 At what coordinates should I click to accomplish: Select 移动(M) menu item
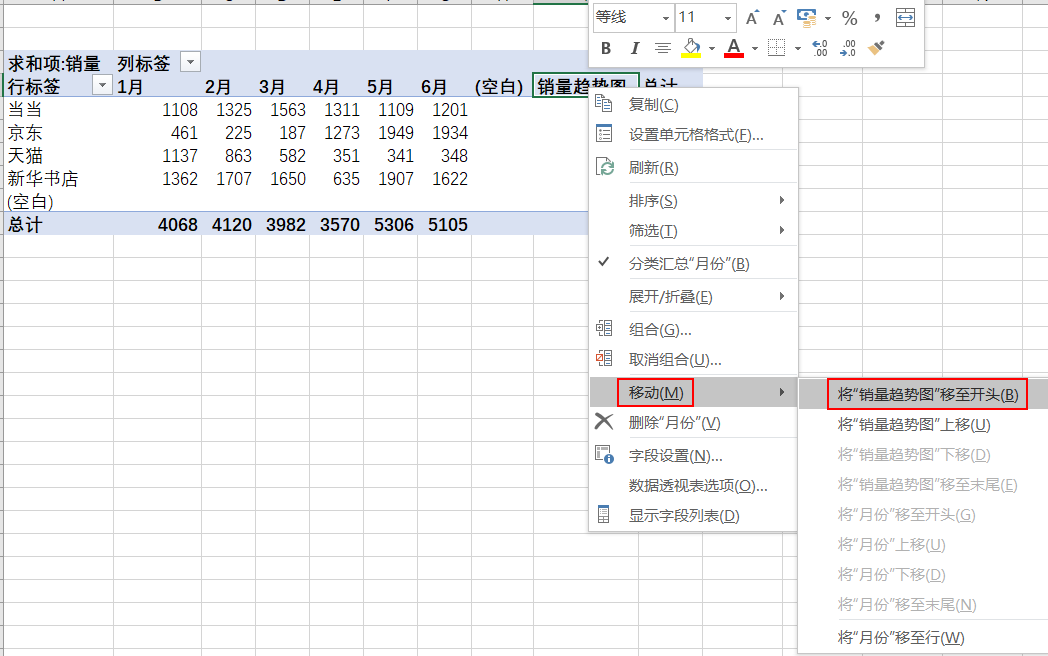[x=694, y=393]
